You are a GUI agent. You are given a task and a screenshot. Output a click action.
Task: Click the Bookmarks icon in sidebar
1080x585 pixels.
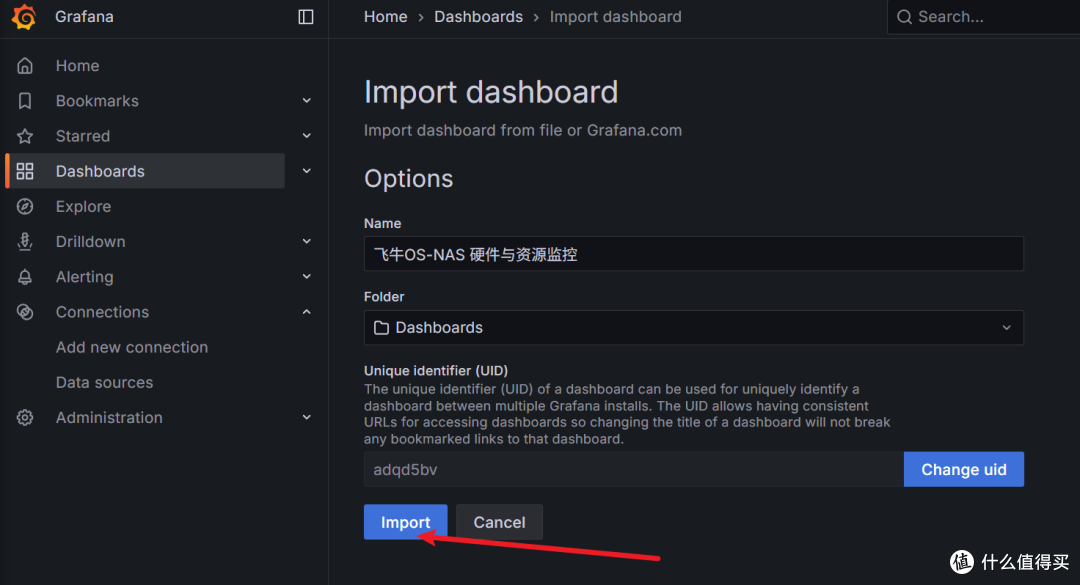[25, 101]
